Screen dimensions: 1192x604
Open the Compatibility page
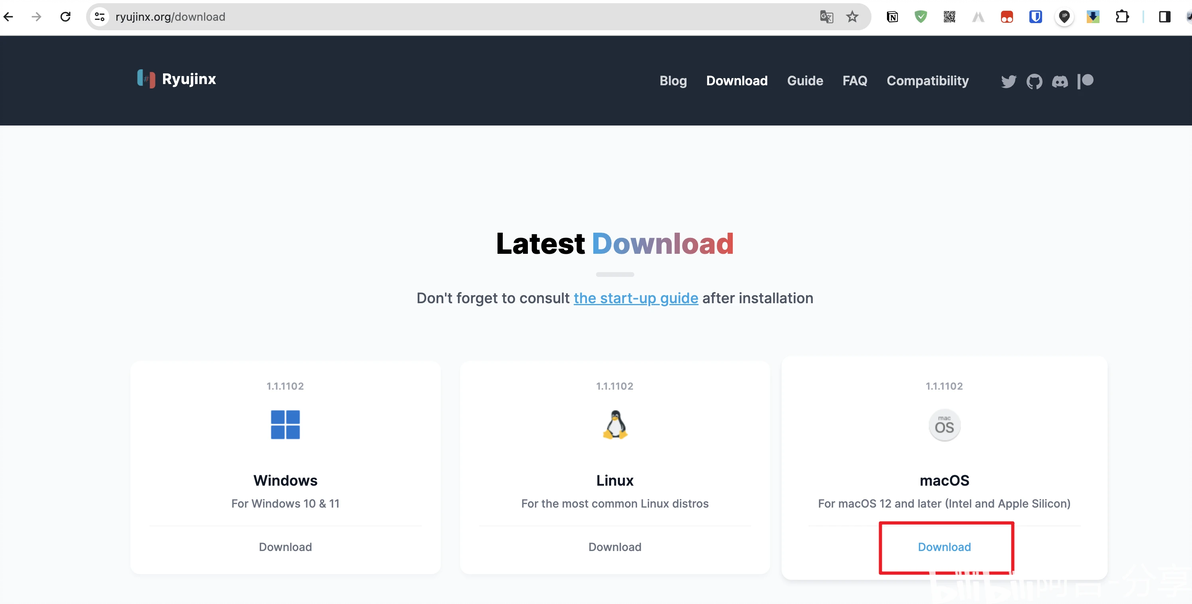[927, 81]
